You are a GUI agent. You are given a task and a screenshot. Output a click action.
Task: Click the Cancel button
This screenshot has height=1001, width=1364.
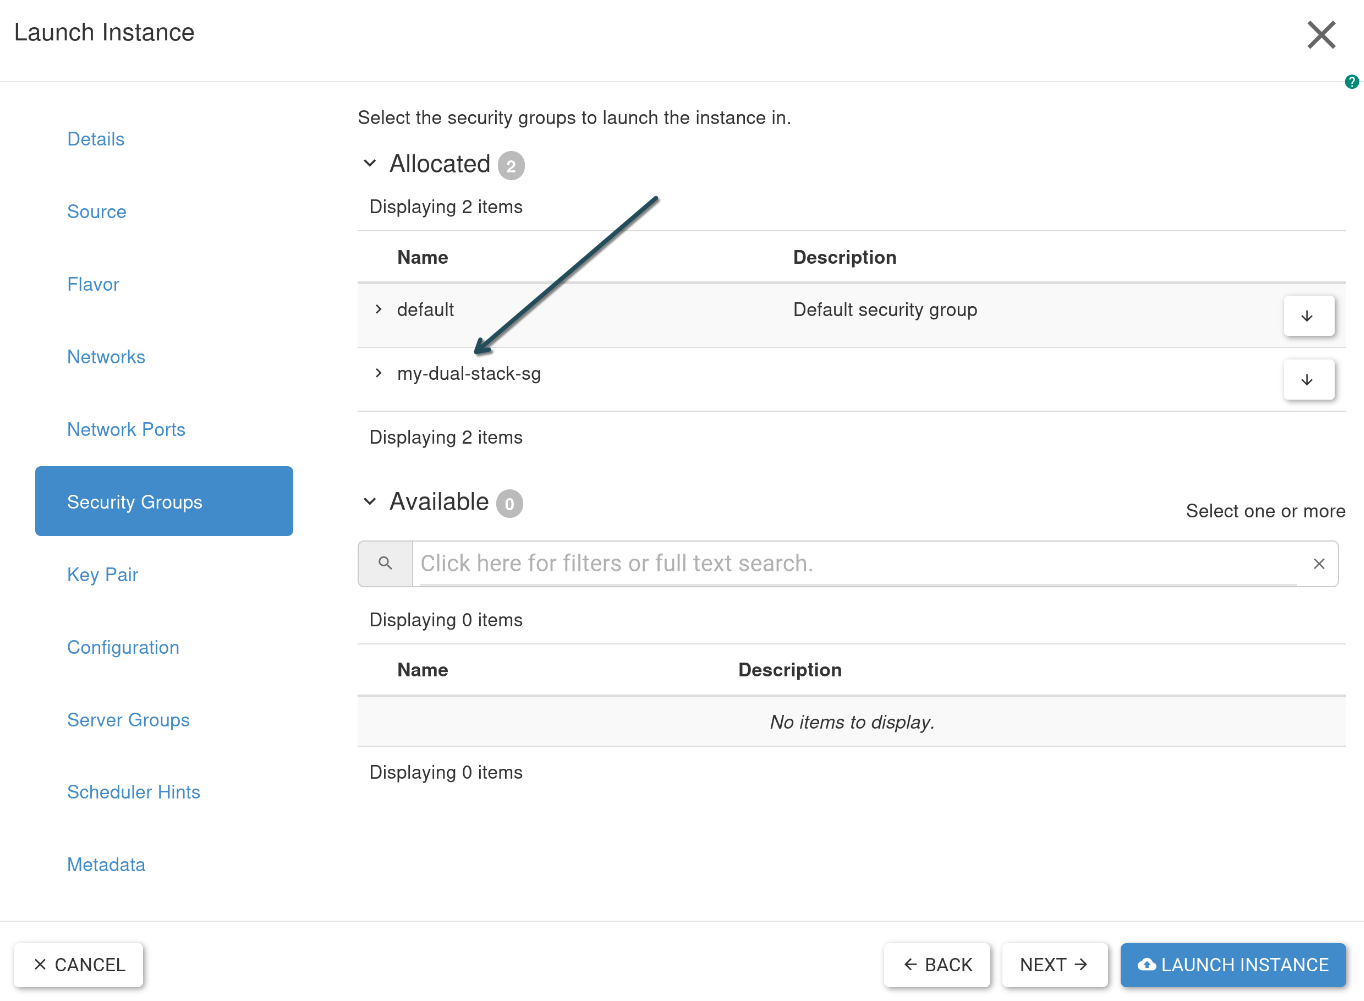[x=79, y=965]
